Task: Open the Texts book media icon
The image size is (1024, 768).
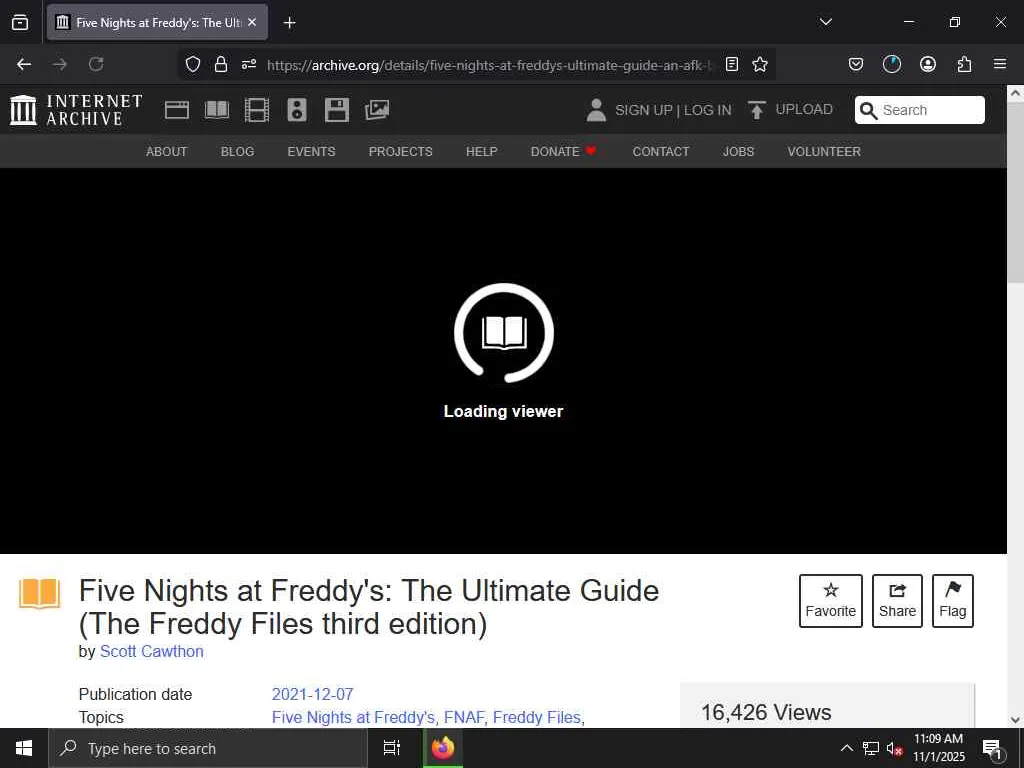Action: [217, 110]
